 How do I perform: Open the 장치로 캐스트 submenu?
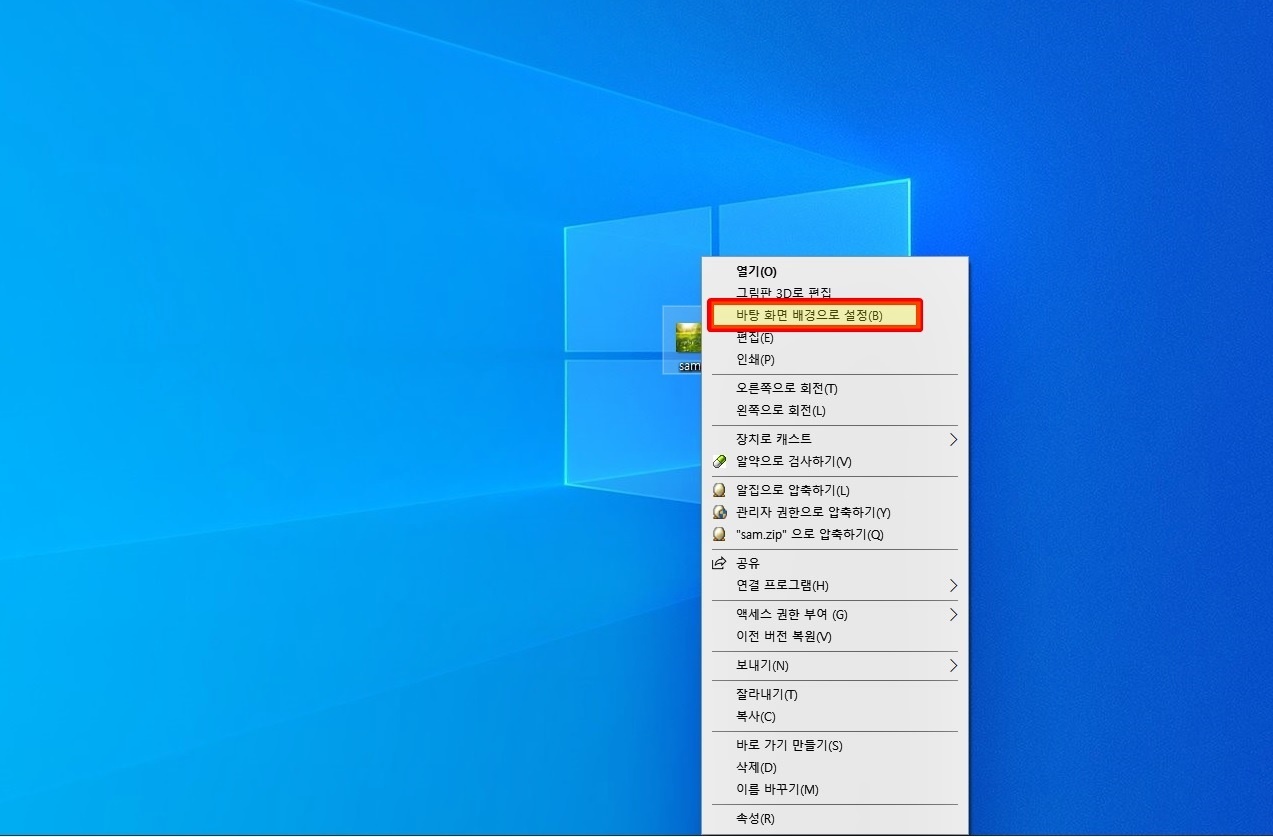pyautogui.click(x=835, y=440)
